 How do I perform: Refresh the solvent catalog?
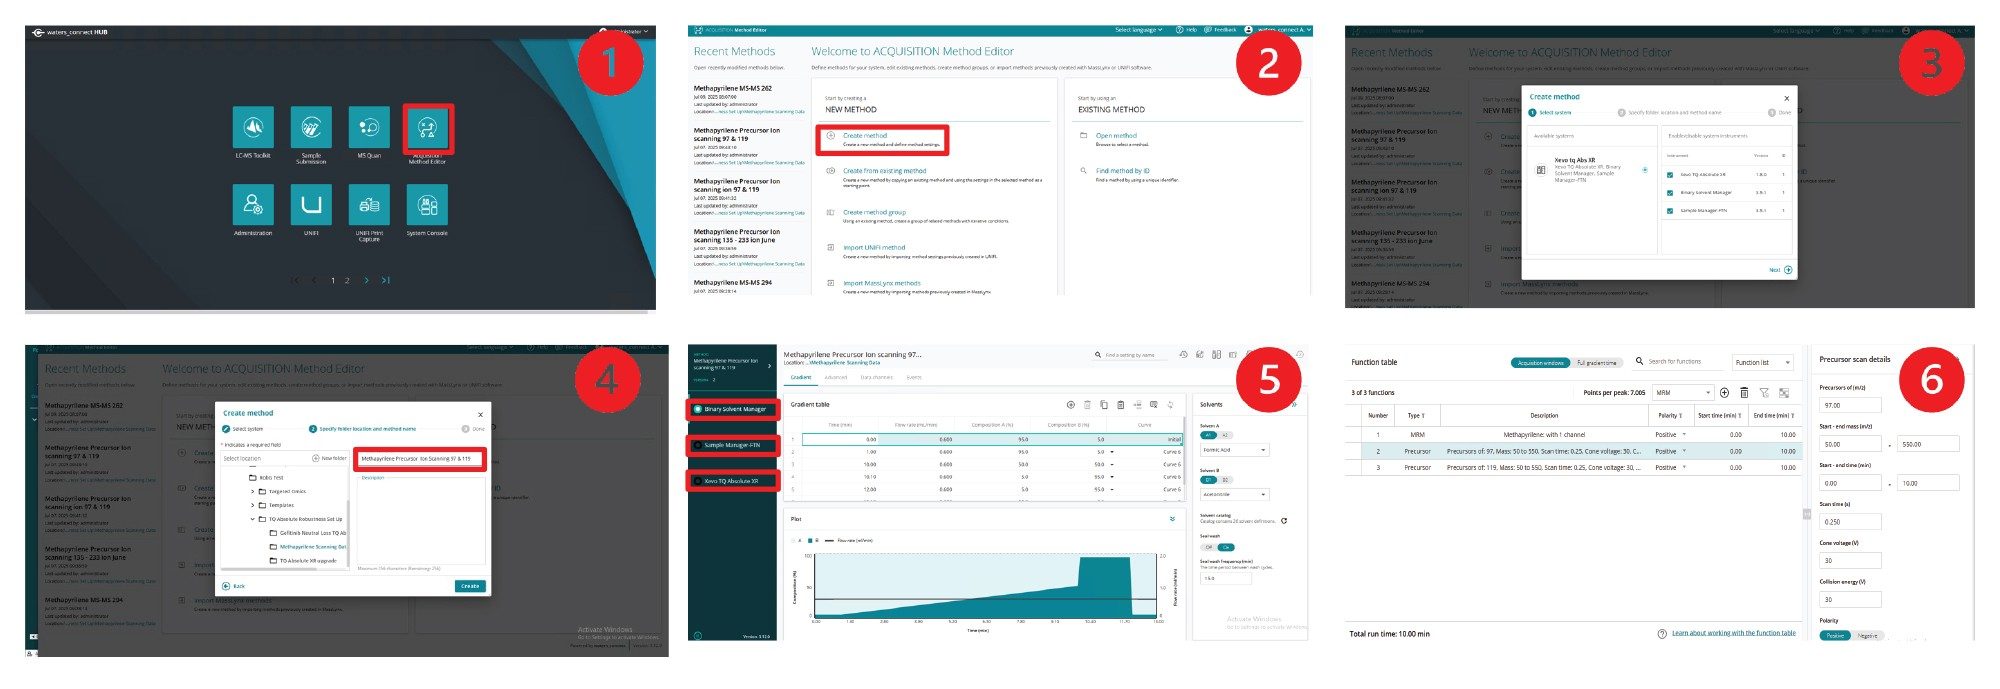pos(1284,520)
